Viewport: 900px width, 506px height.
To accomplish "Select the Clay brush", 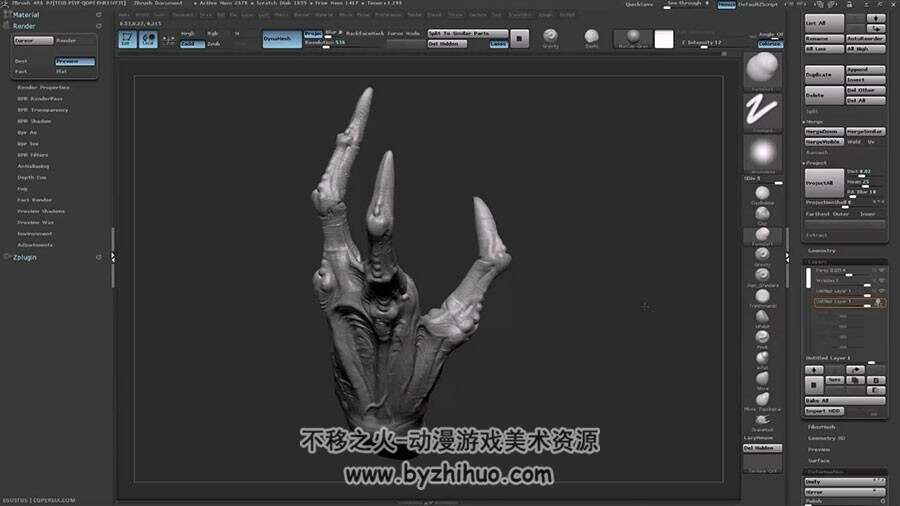I will [762, 214].
